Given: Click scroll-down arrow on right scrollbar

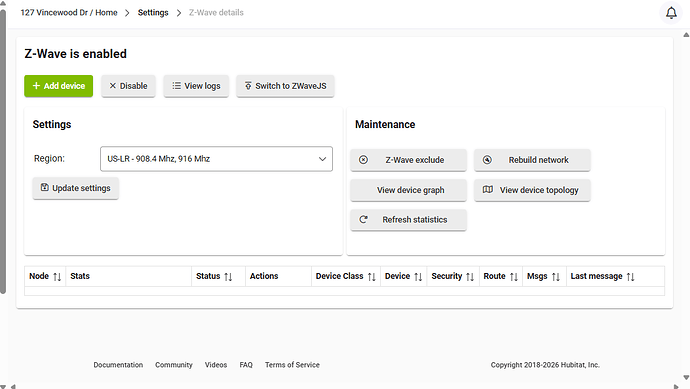Looking at the screenshot, I should click(x=686, y=377).
